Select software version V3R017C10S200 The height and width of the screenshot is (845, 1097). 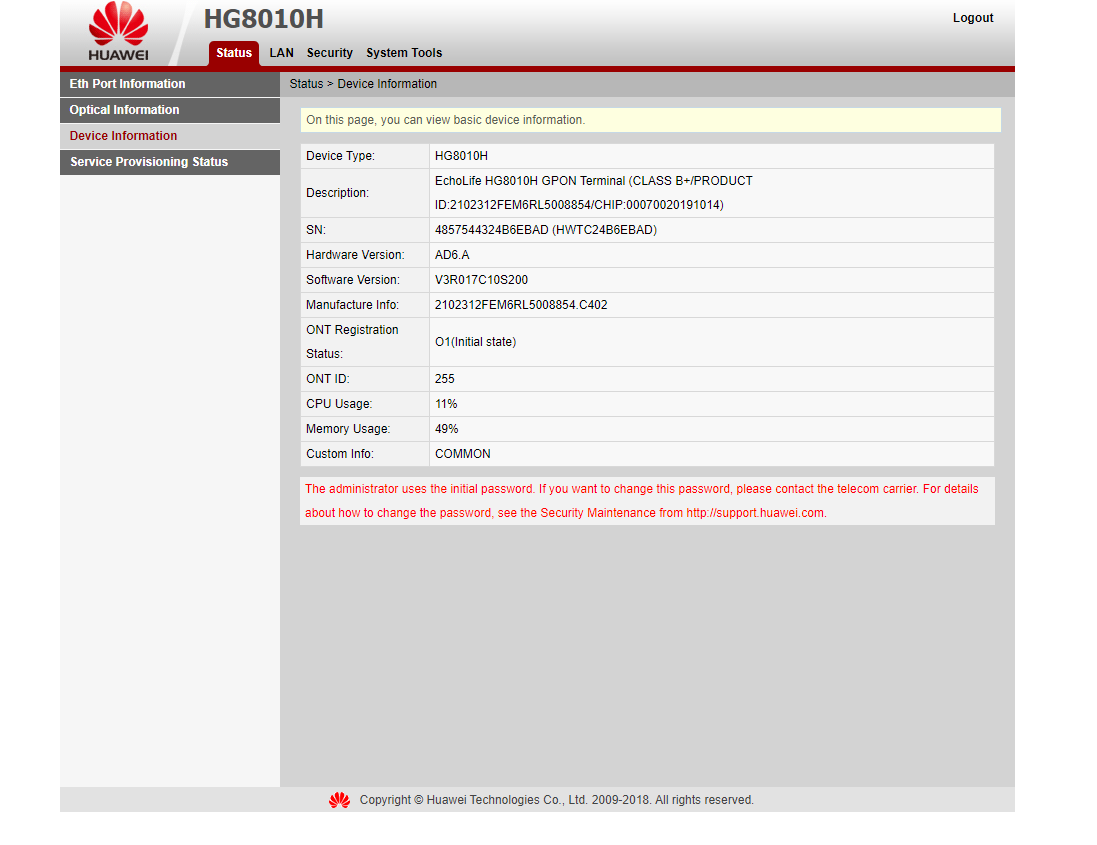pos(481,280)
